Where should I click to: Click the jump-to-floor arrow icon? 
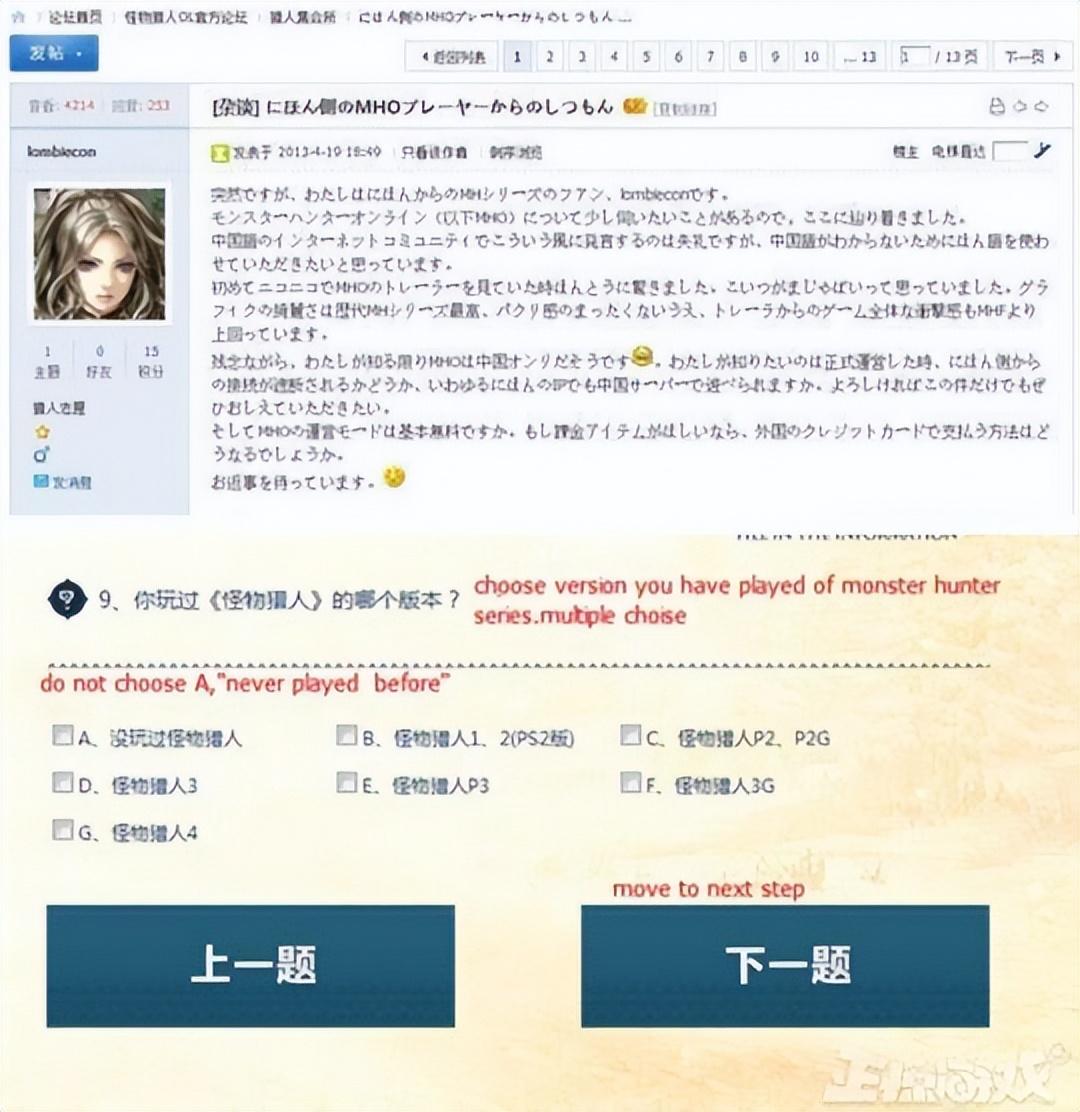tap(1042, 152)
